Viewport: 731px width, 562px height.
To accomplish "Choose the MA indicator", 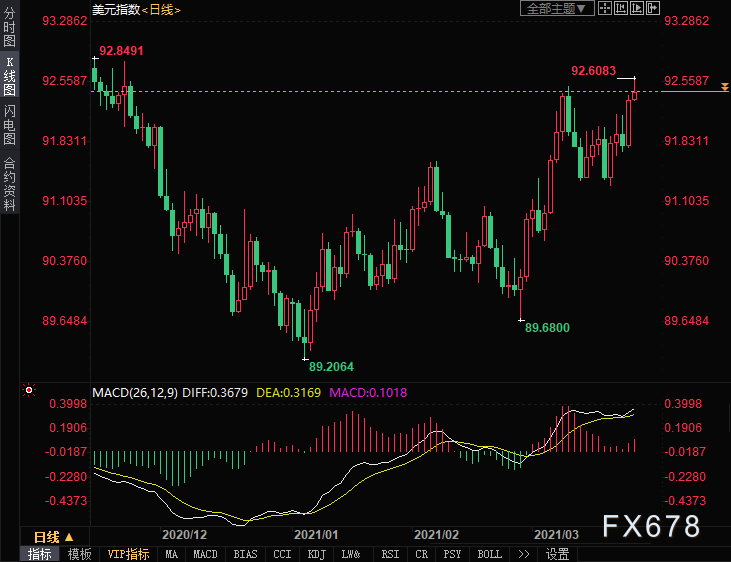I will click(x=172, y=554).
